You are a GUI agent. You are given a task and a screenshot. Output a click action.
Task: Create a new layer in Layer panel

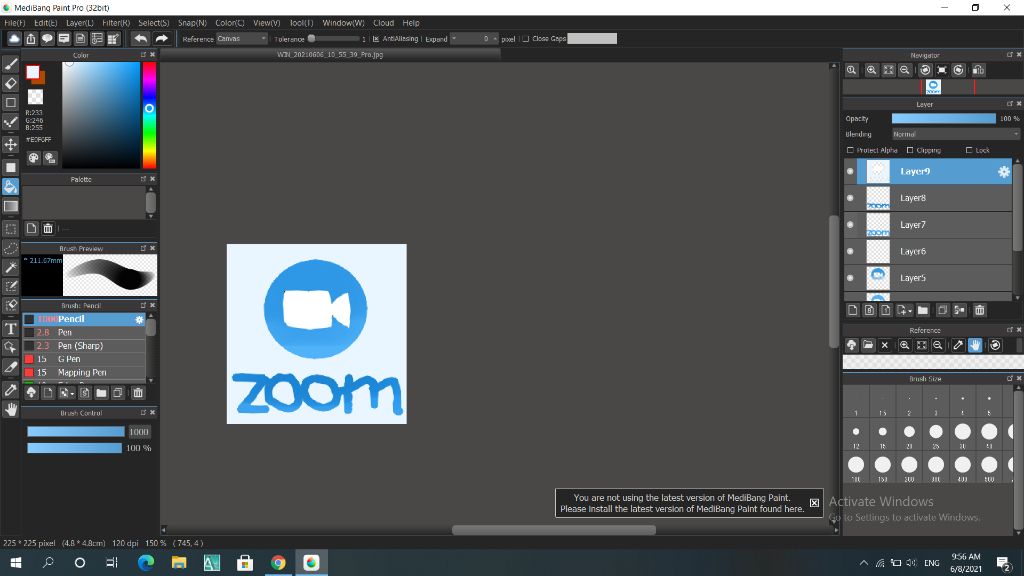852,310
